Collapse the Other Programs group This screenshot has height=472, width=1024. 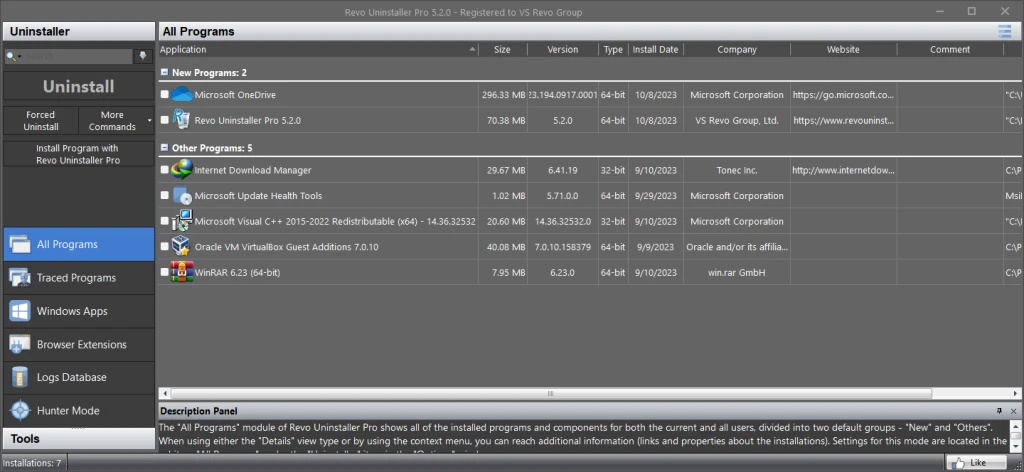pos(165,148)
